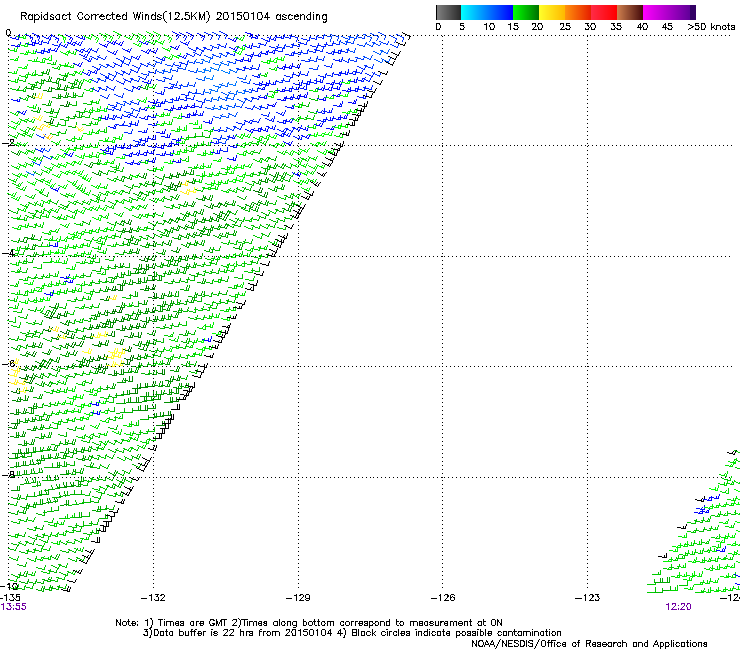Click the blue 10-15 knots legend color
Viewport: 740px width, 650px height.
(x=500, y=12)
